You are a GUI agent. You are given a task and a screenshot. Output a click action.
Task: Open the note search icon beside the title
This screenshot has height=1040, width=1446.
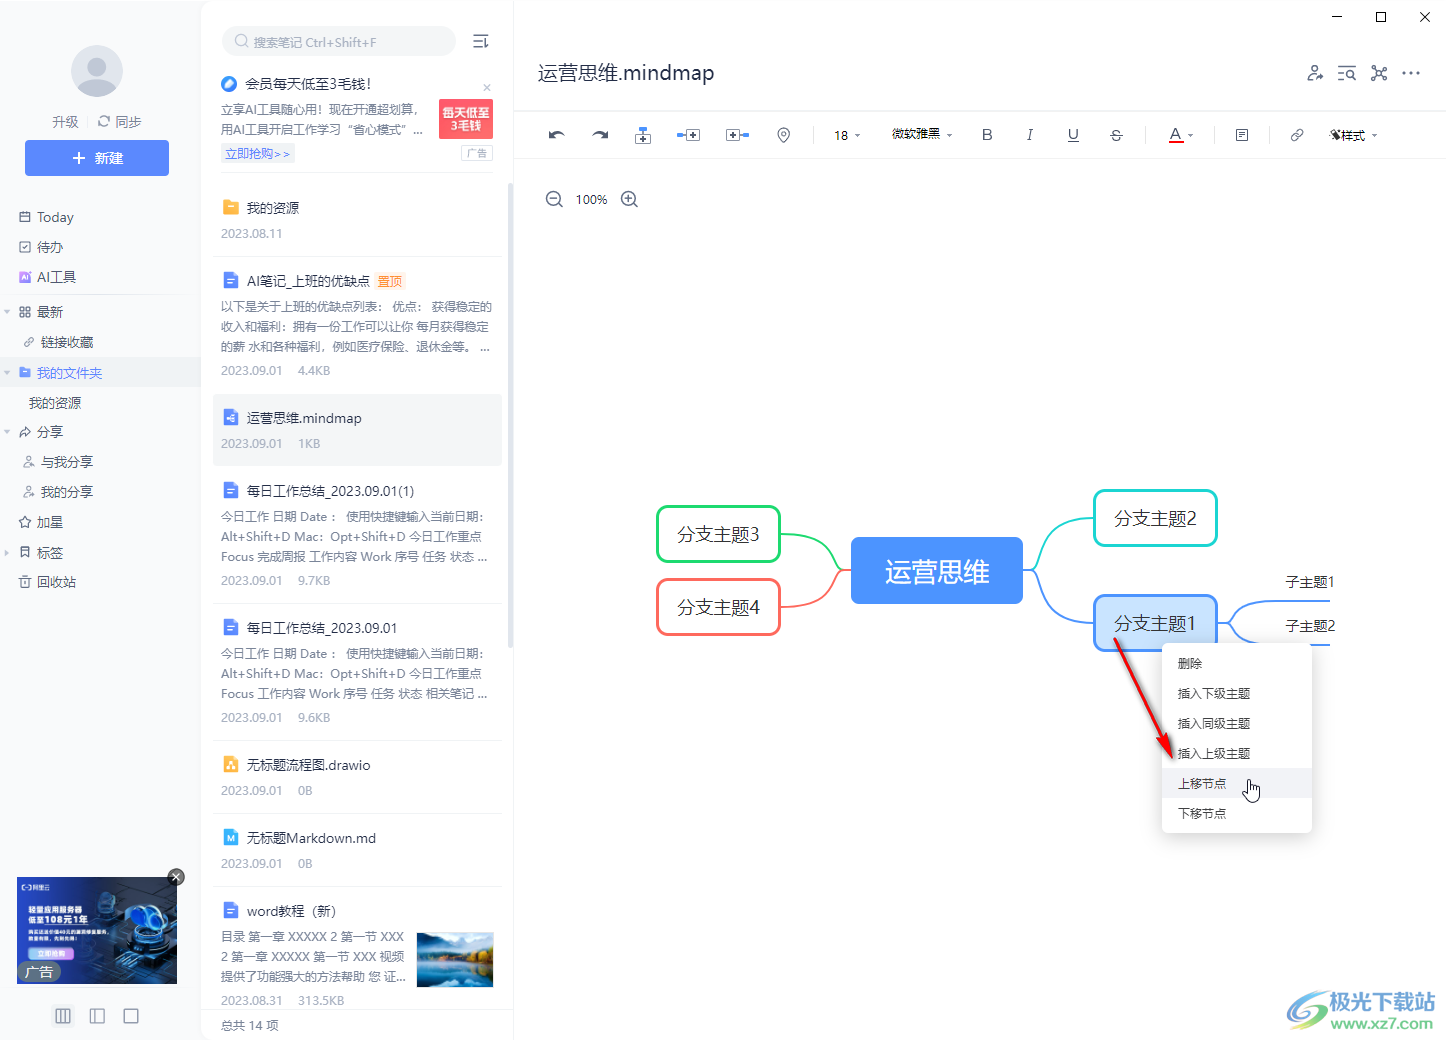(x=1346, y=72)
